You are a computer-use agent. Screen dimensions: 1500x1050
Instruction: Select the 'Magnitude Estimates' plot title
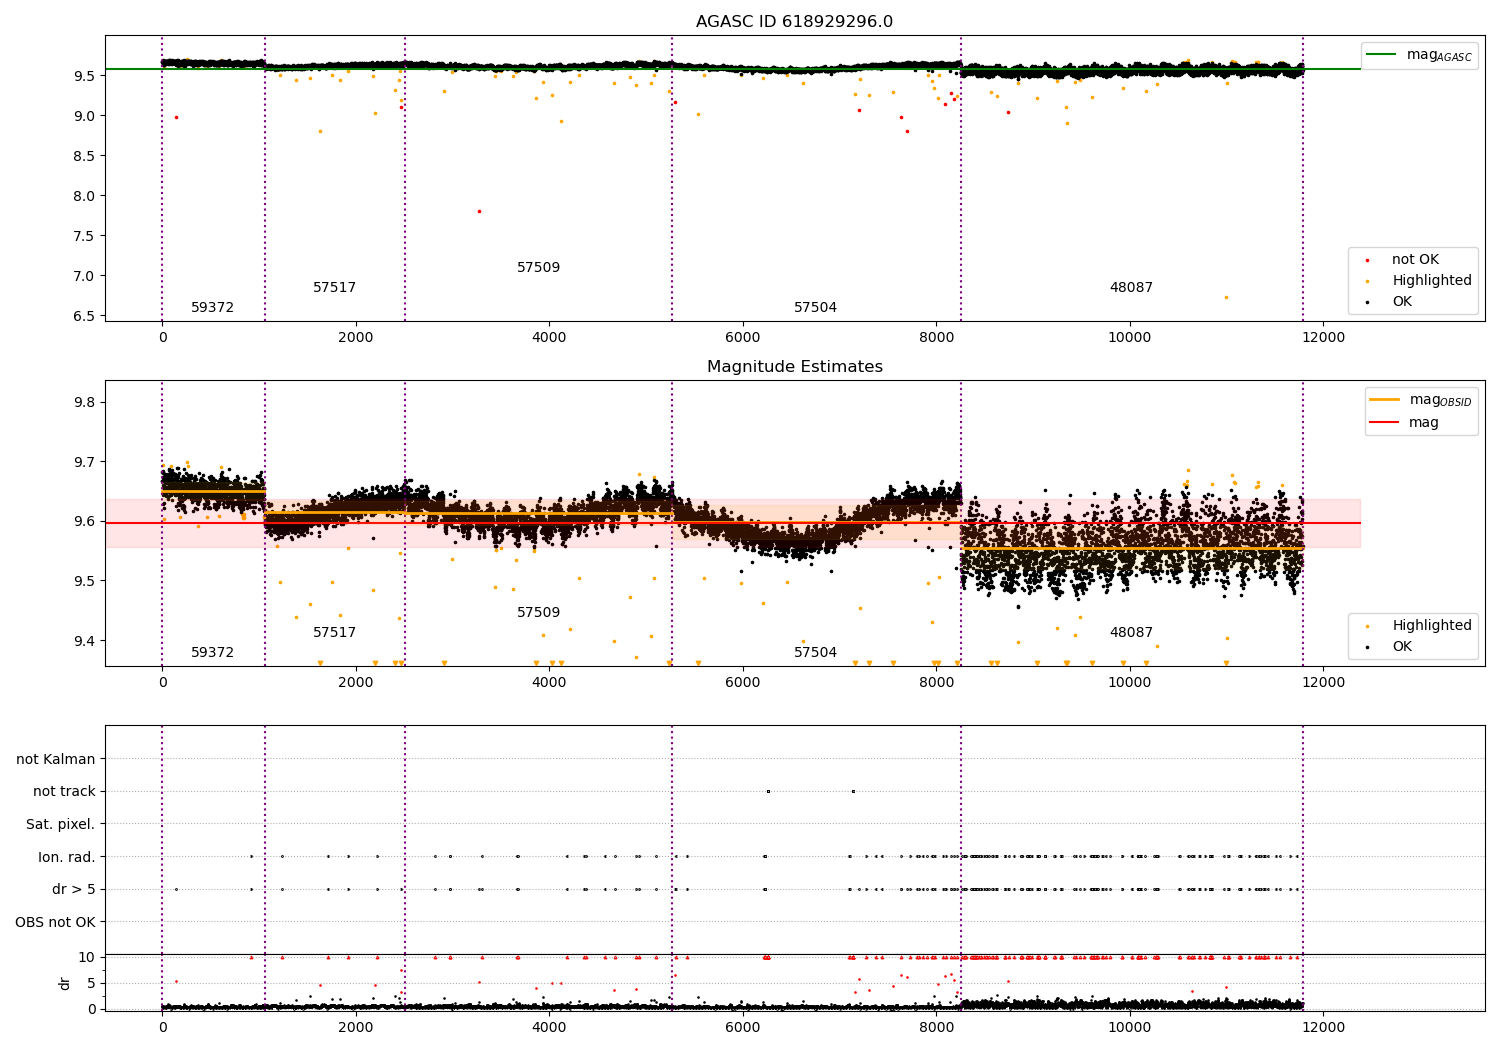pos(795,367)
